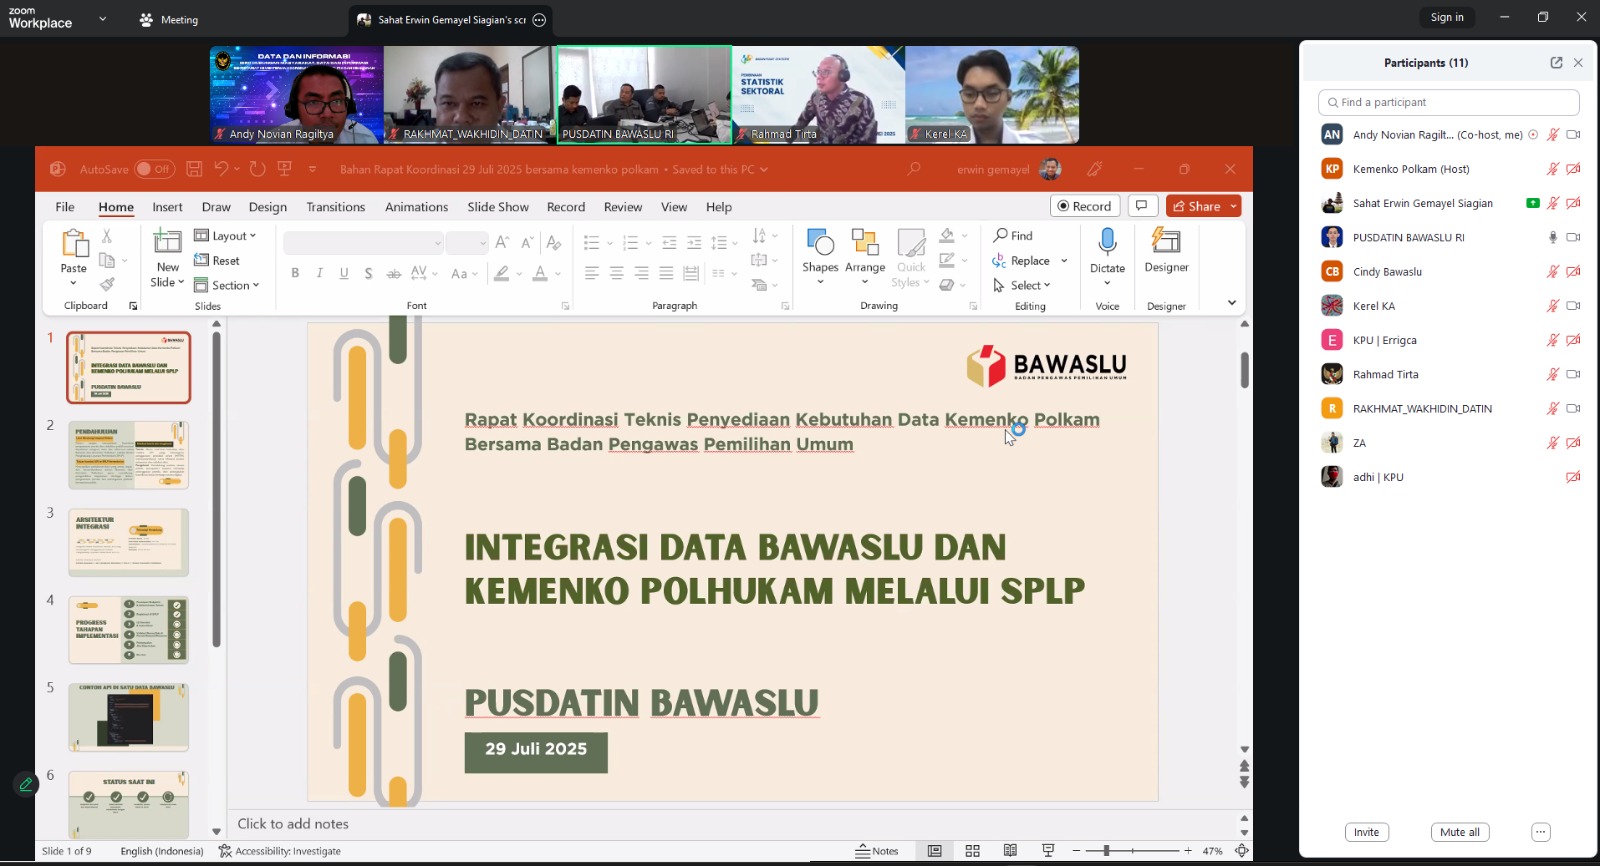The width and height of the screenshot is (1600, 866).
Task: Switch to the Animations tab
Action: [416, 207]
